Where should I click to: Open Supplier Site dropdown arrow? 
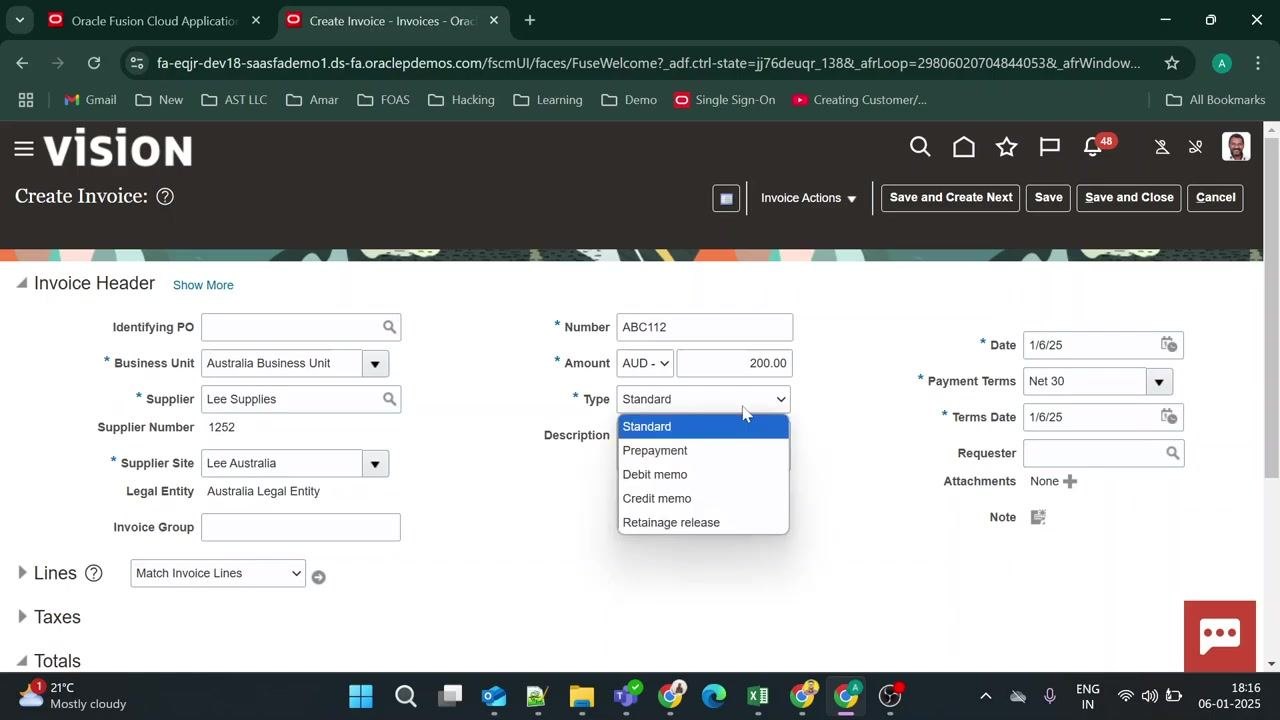pos(375,463)
